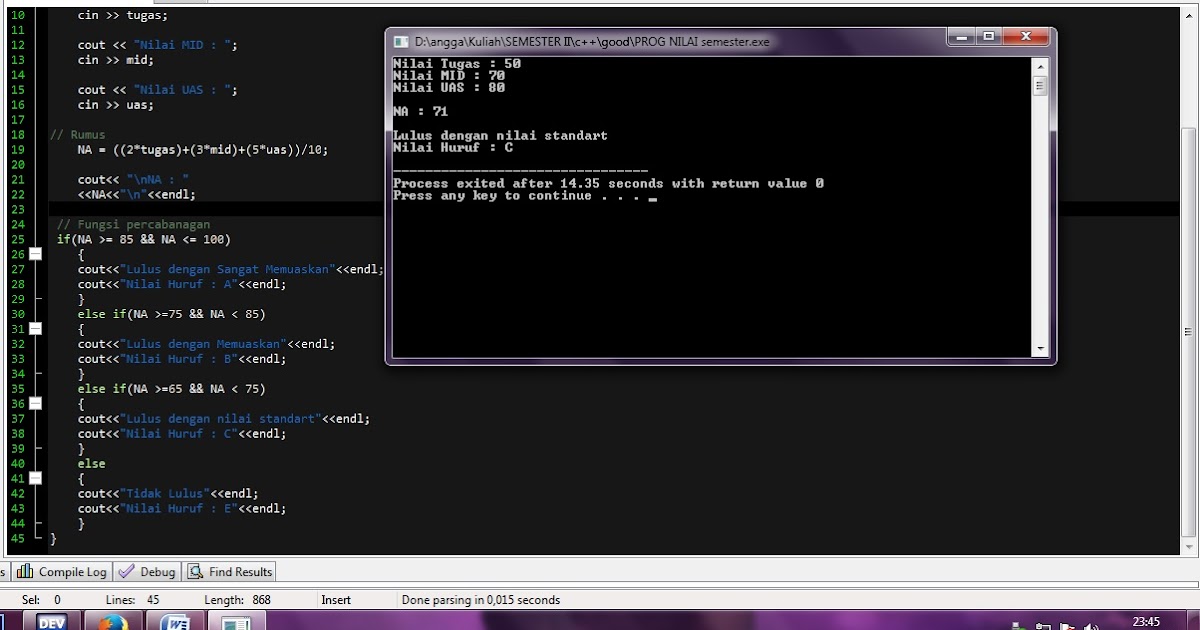Click the rightmost taskbar application icon
1200x630 pixels.
(237, 622)
